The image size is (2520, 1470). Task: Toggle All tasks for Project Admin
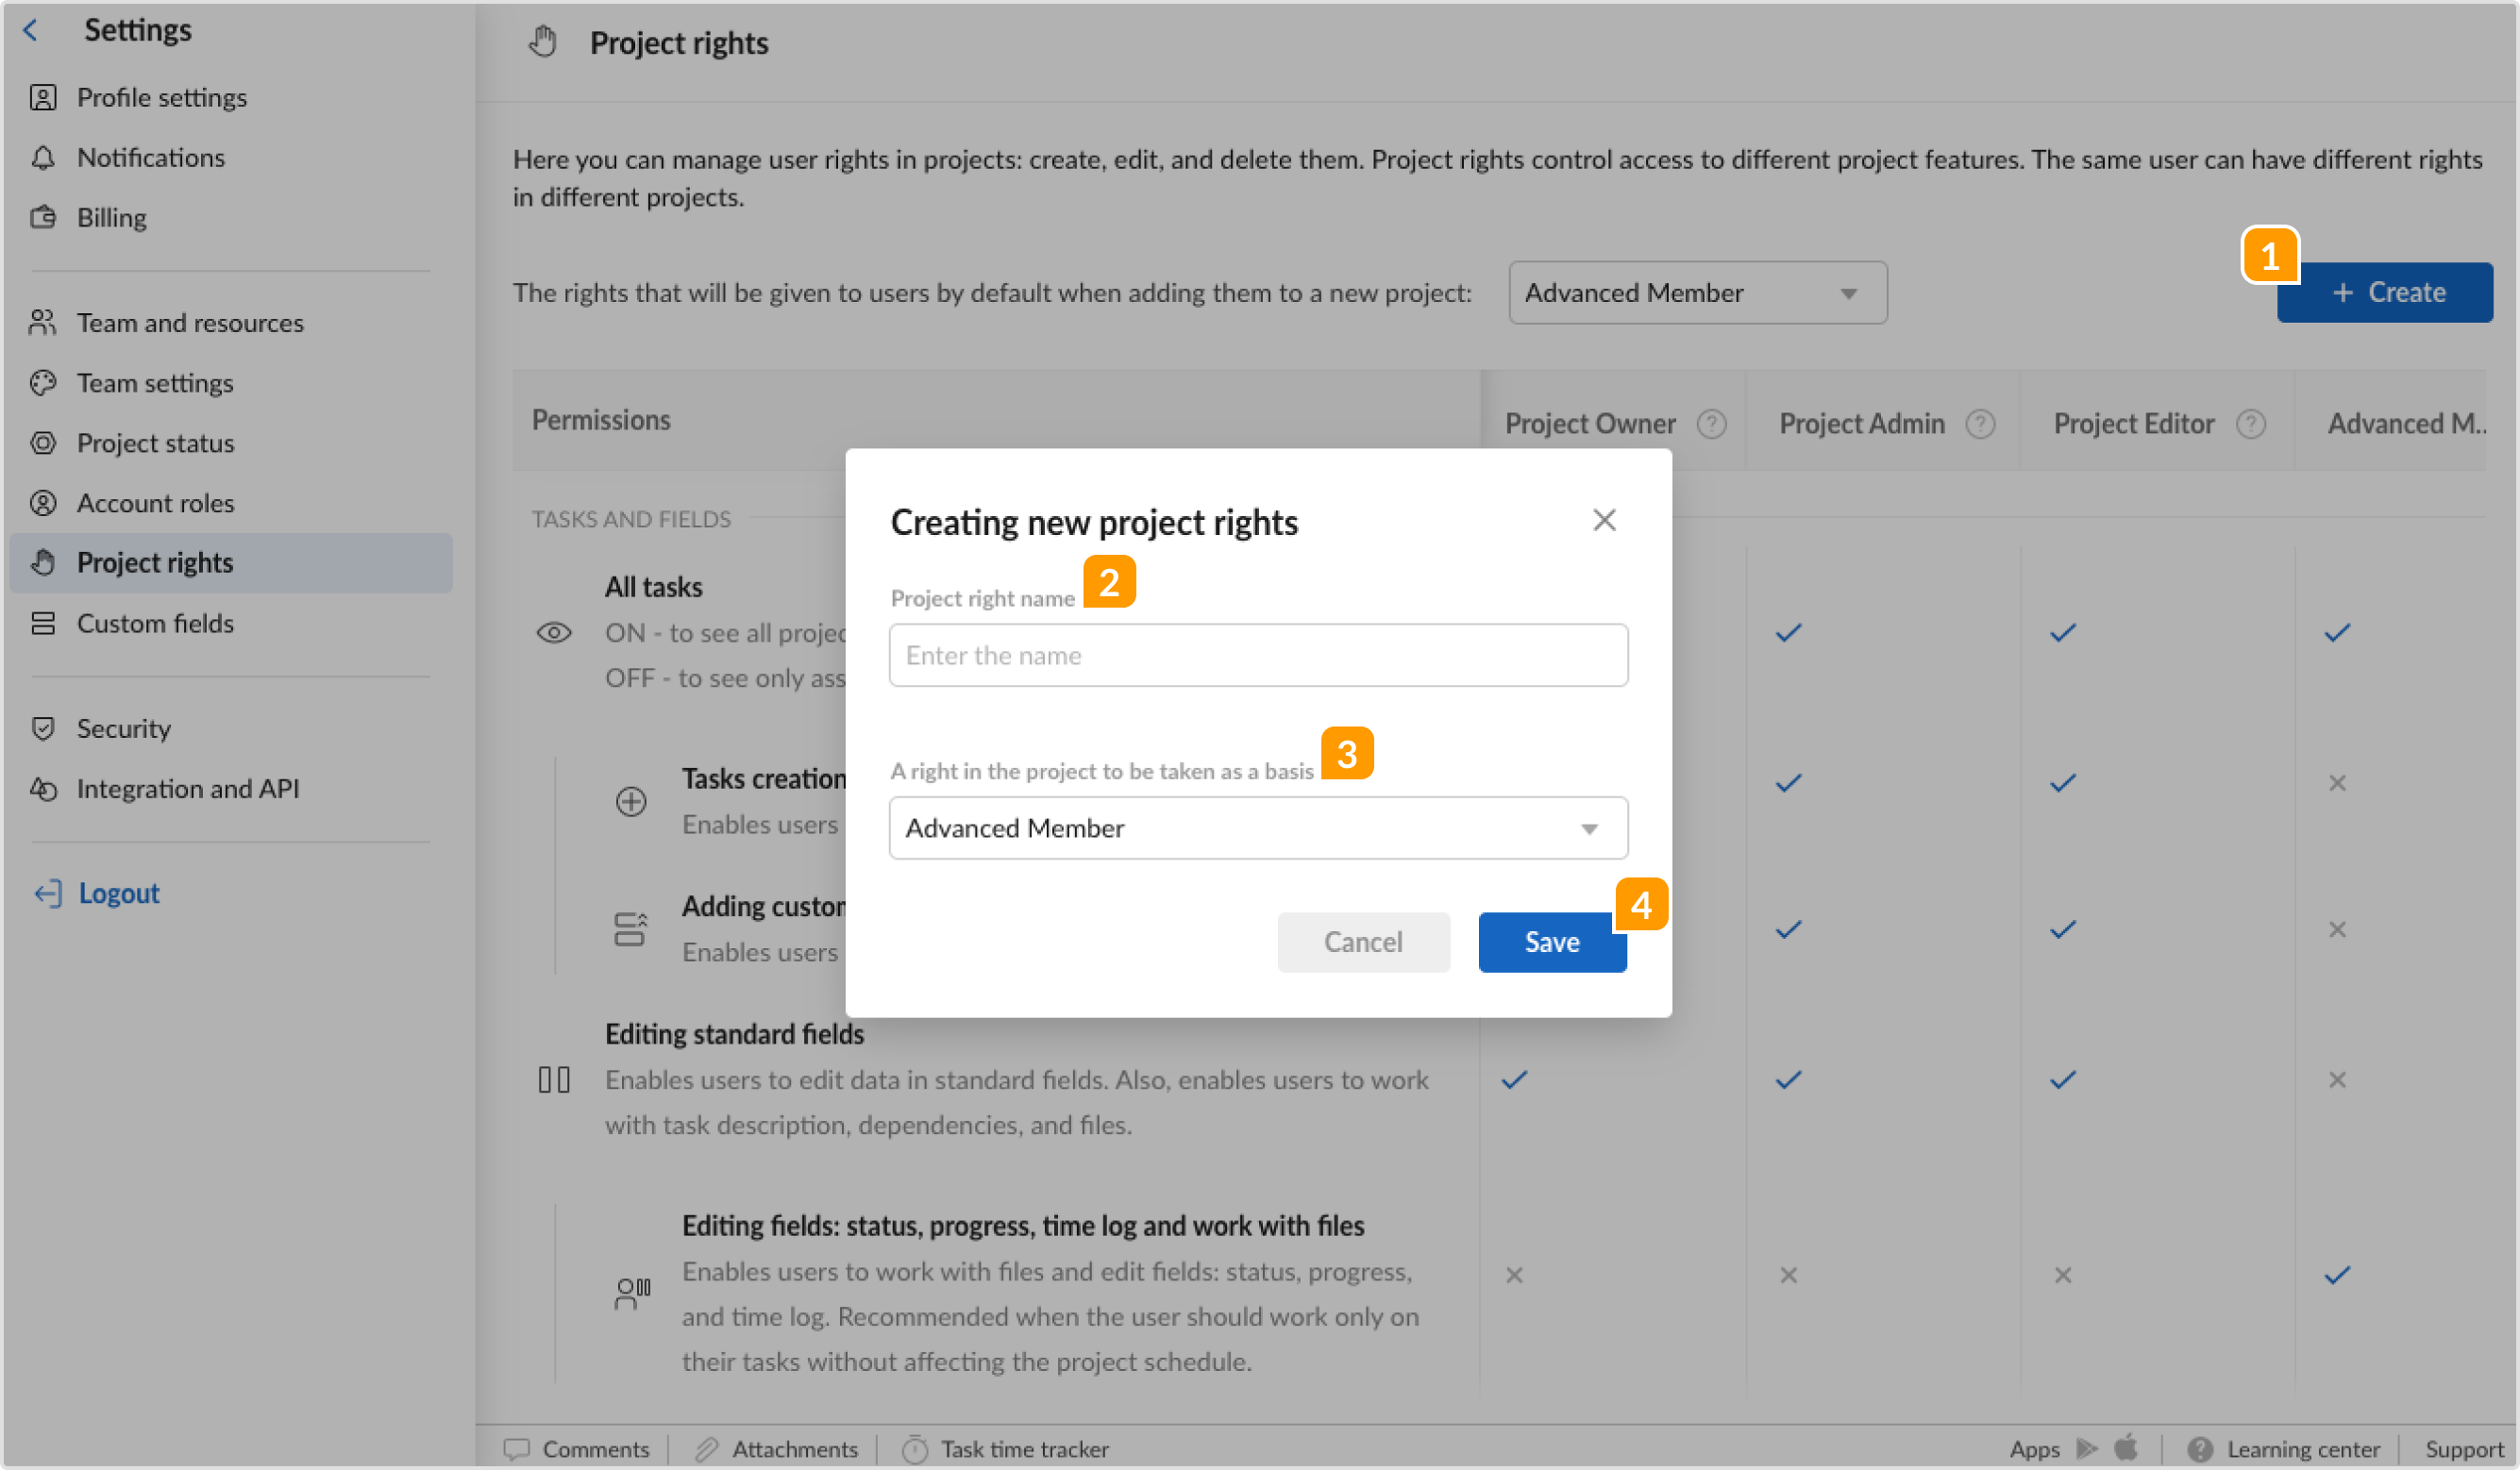pos(1788,633)
